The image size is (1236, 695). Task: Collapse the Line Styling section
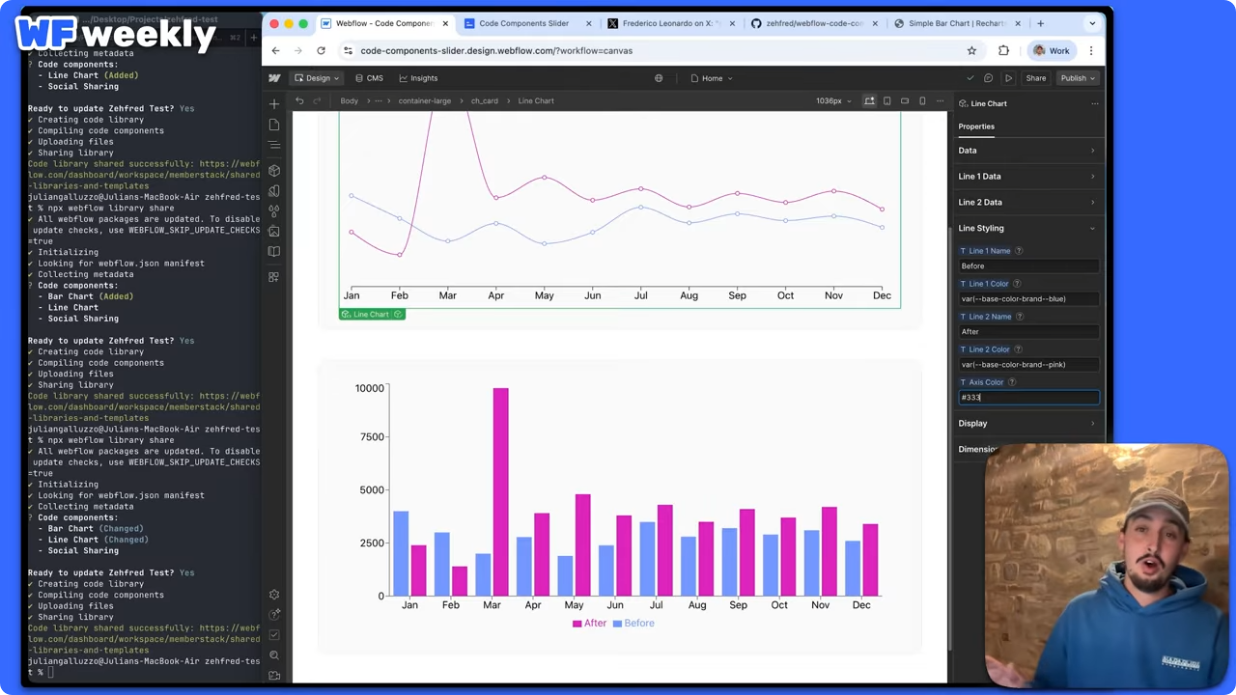tap(1027, 229)
